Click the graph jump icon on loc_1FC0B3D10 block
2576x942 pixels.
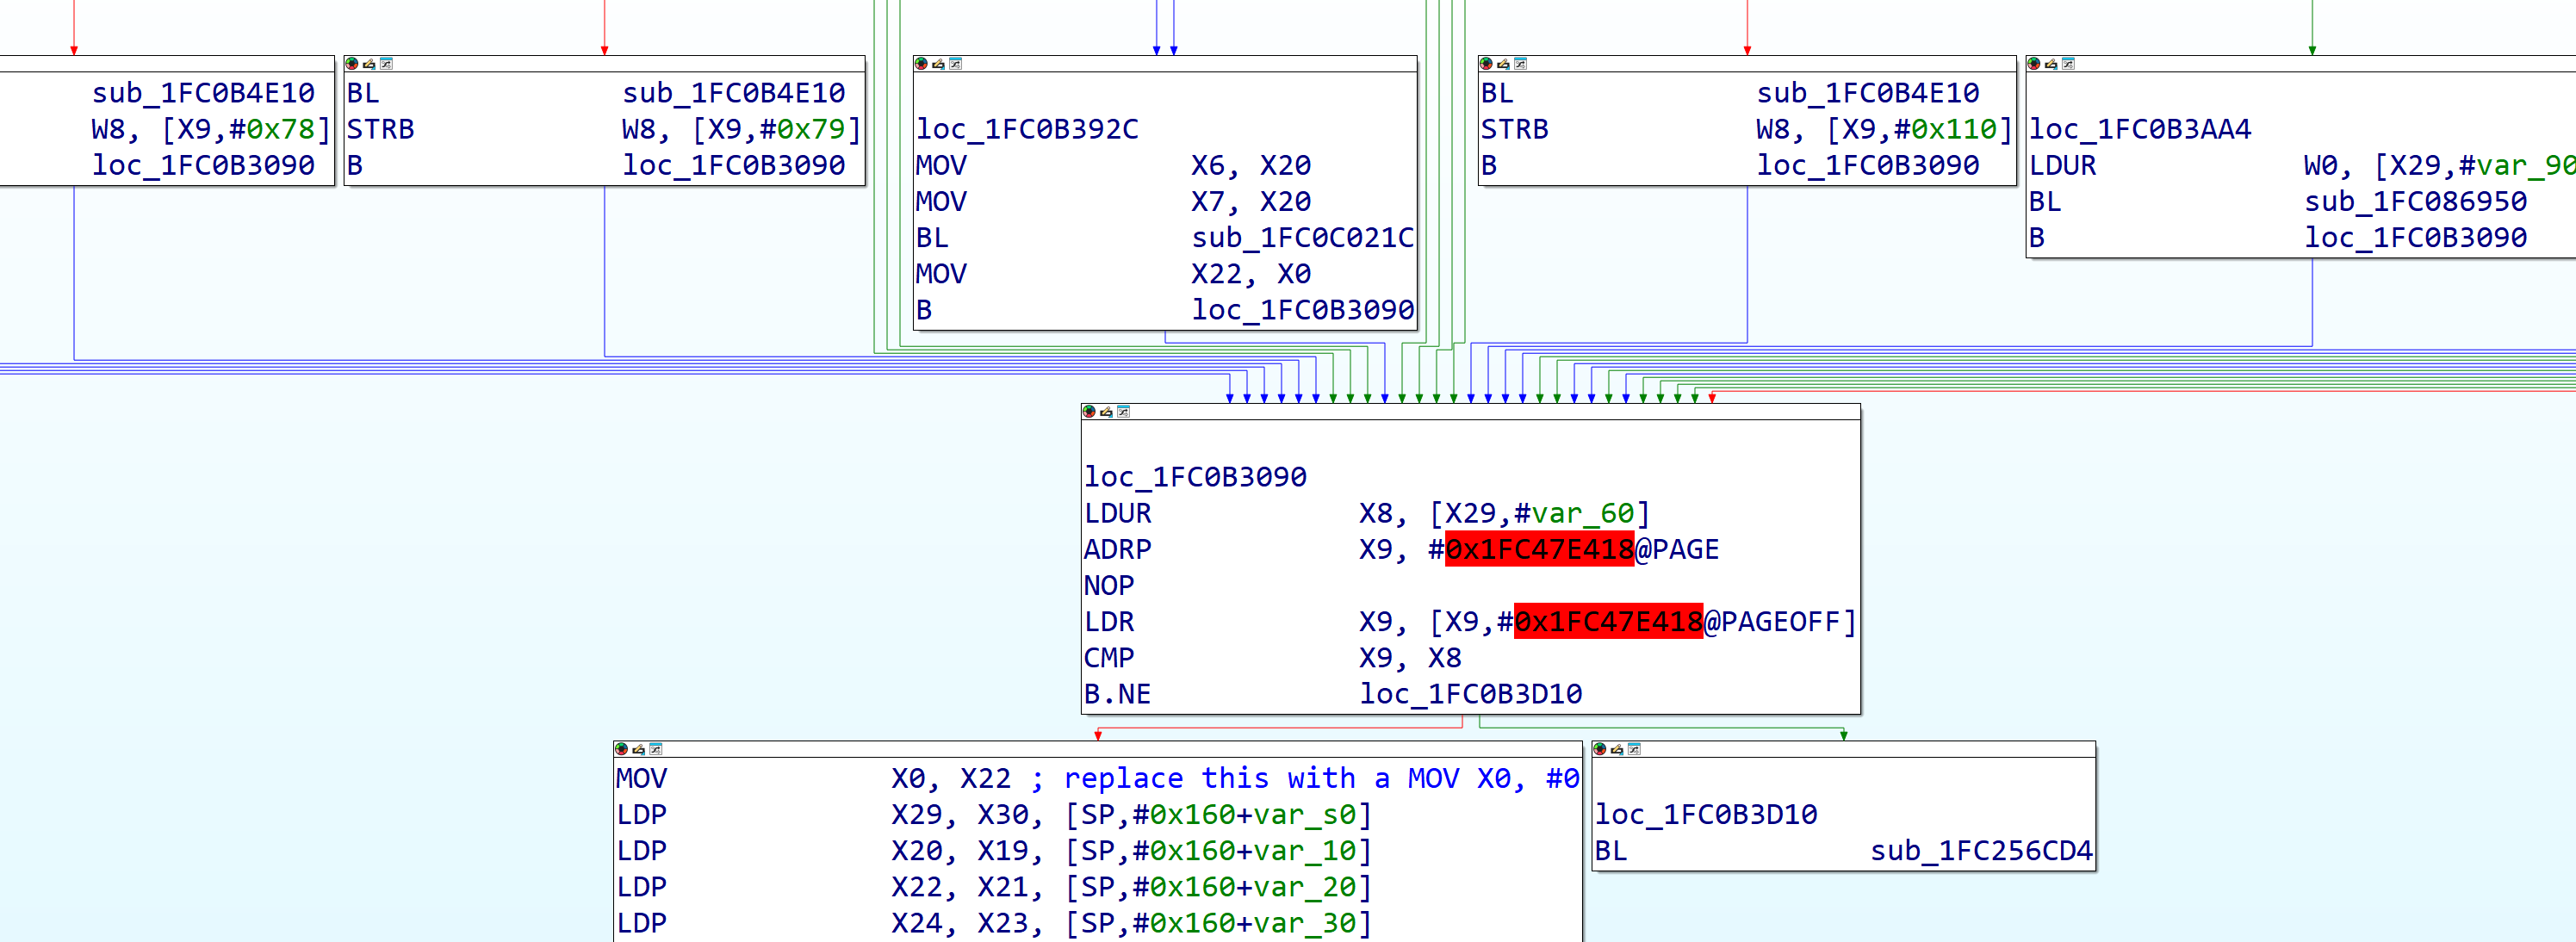(x=1634, y=749)
